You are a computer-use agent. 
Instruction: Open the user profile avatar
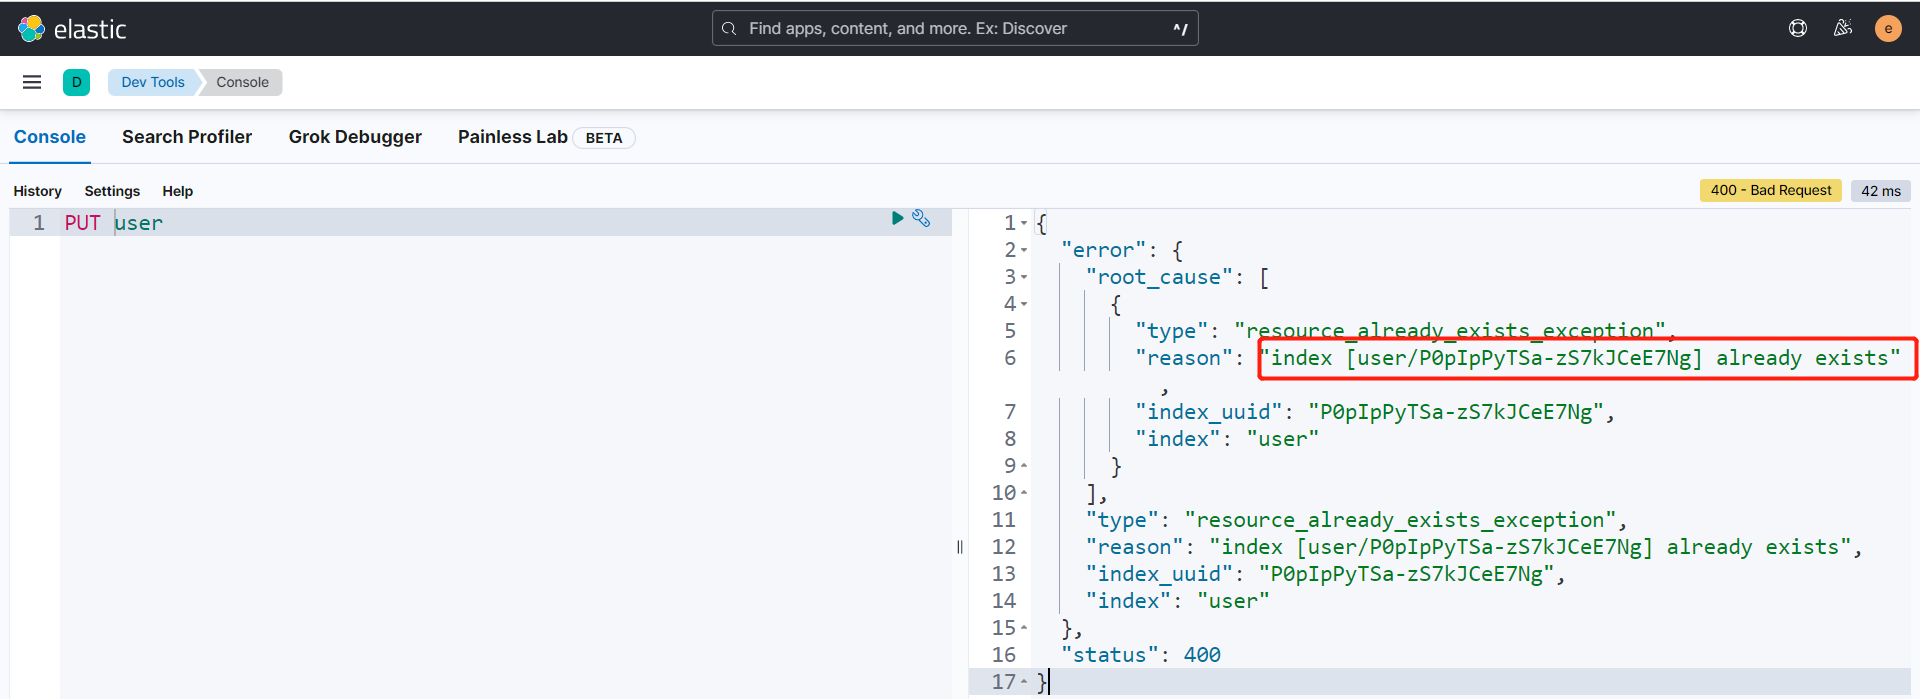[1887, 28]
